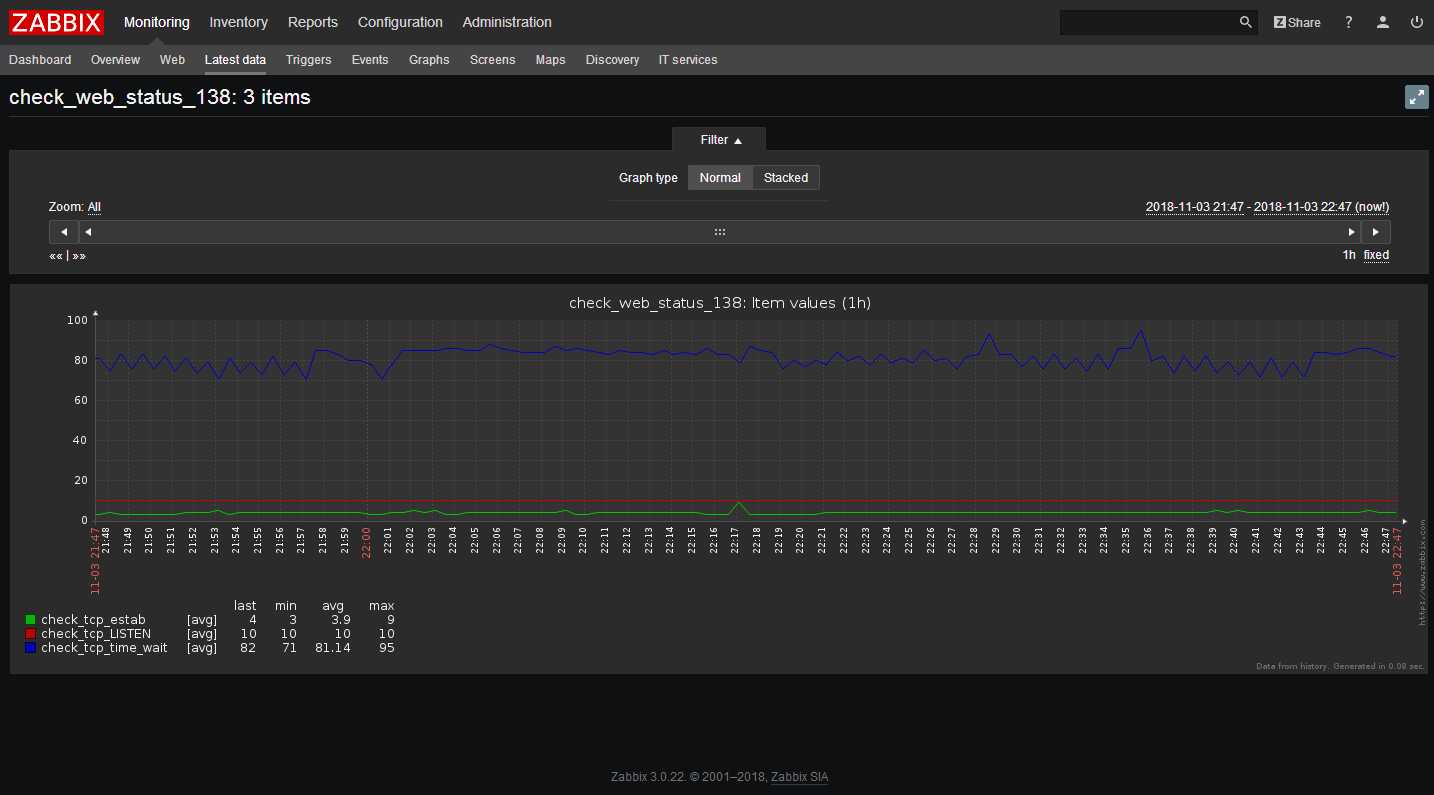Click the max value 95

tap(386, 648)
